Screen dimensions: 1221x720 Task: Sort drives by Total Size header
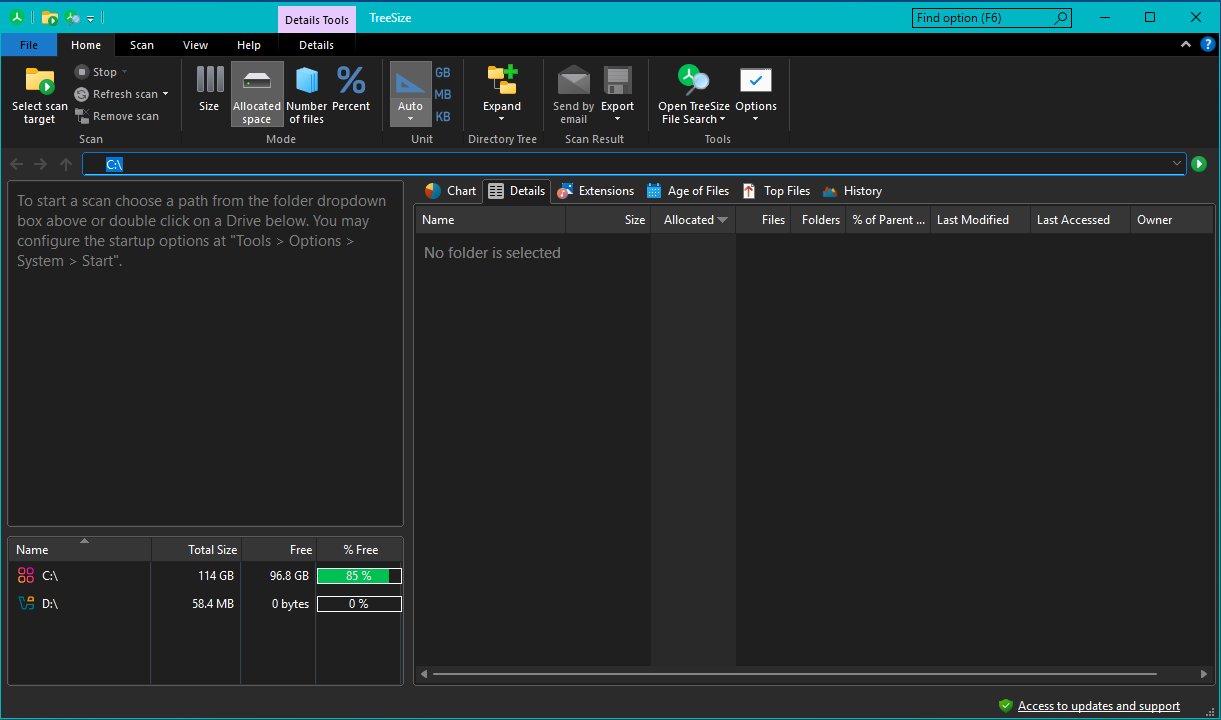coord(196,550)
